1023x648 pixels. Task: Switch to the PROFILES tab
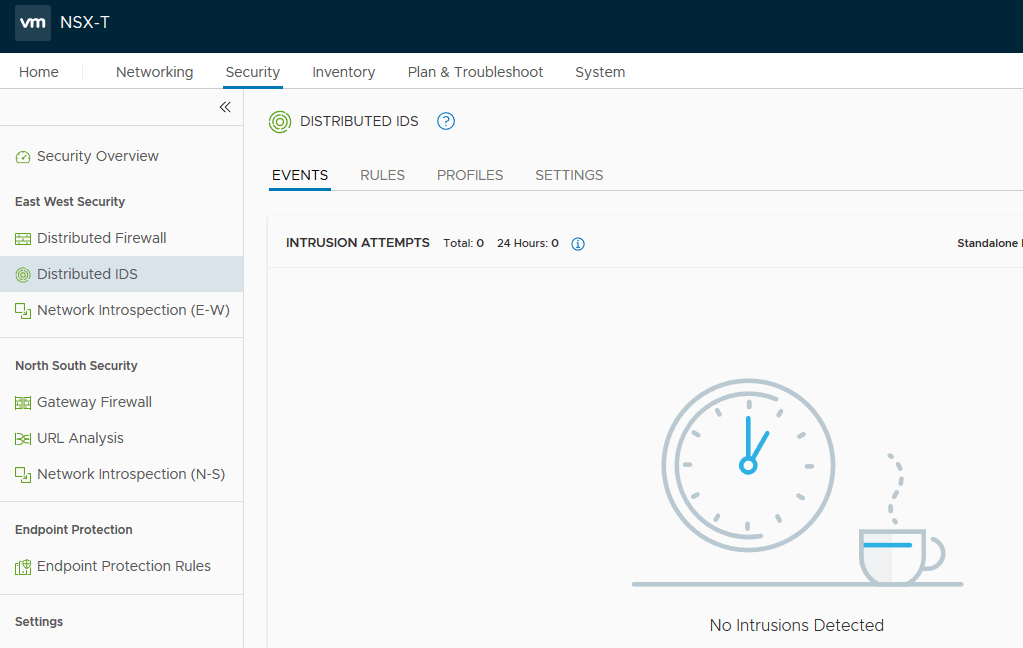point(470,175)
